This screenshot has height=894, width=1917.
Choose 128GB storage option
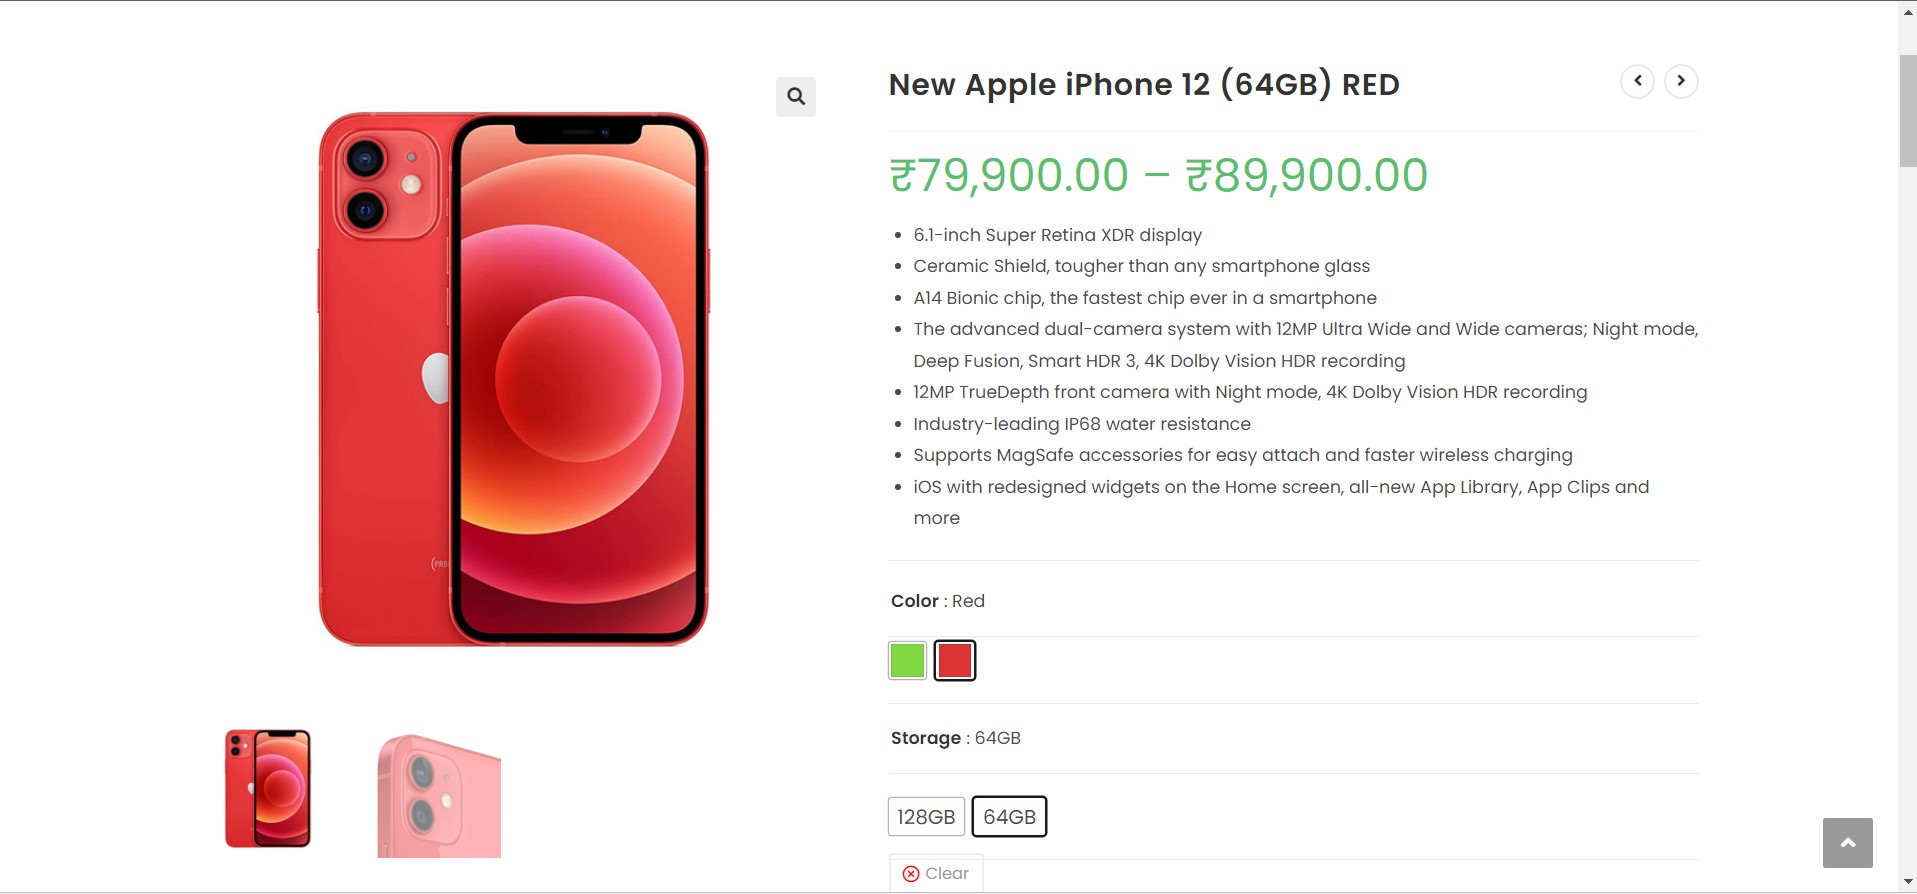[926, 817]
